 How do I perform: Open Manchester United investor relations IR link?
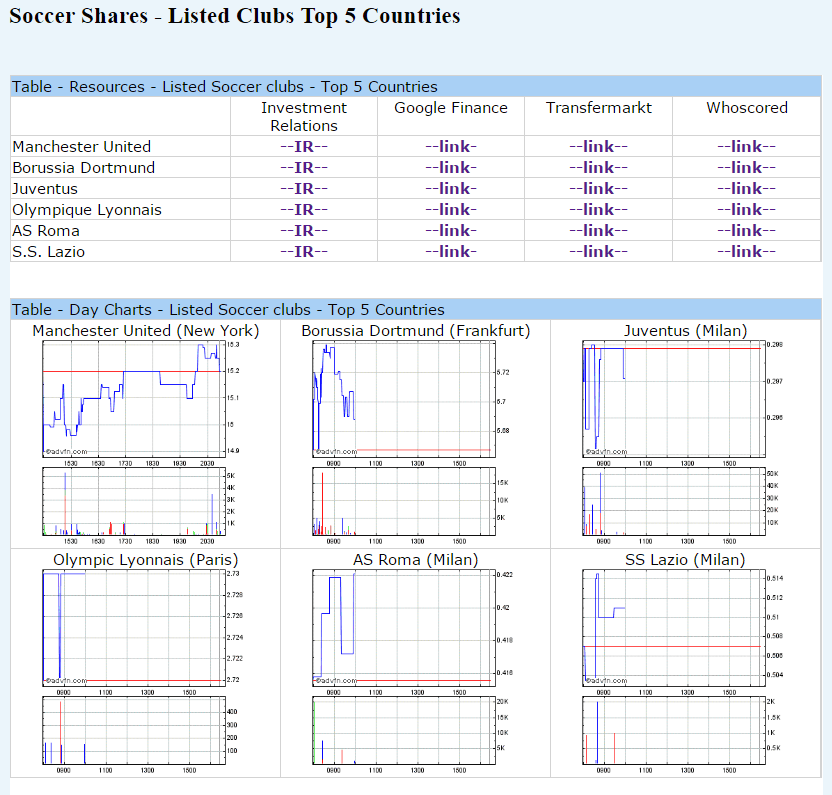pyautogui.click(x=304, y=146)
